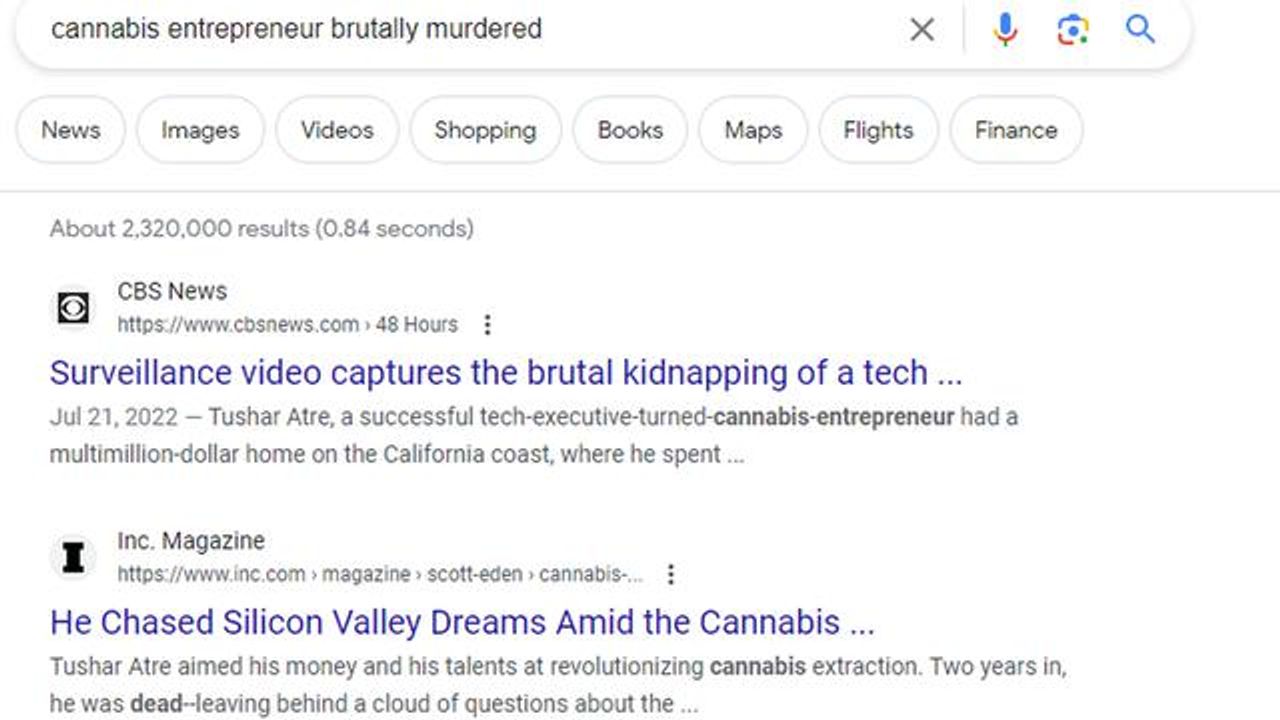Show Maps results tab
The height and width of the screenshot is (720, 1280).
click(753, 130)
